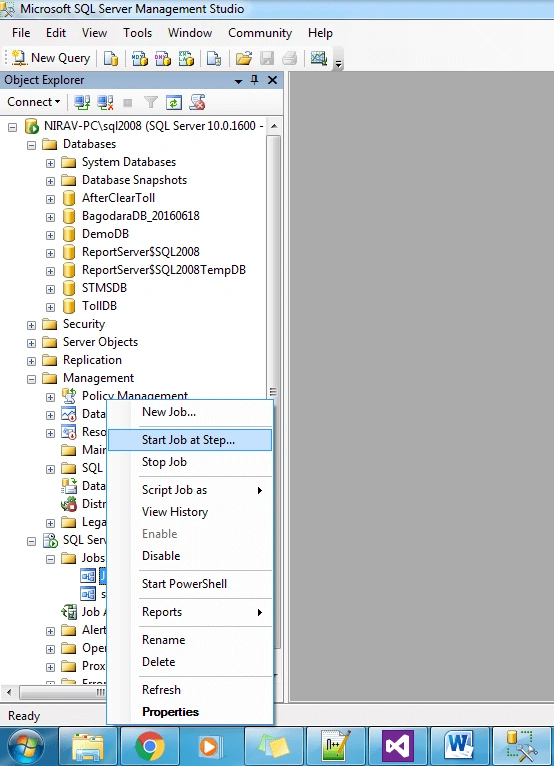Expand the Policy Management node
Screen dimensions: 554x766
tap(50, 397)
